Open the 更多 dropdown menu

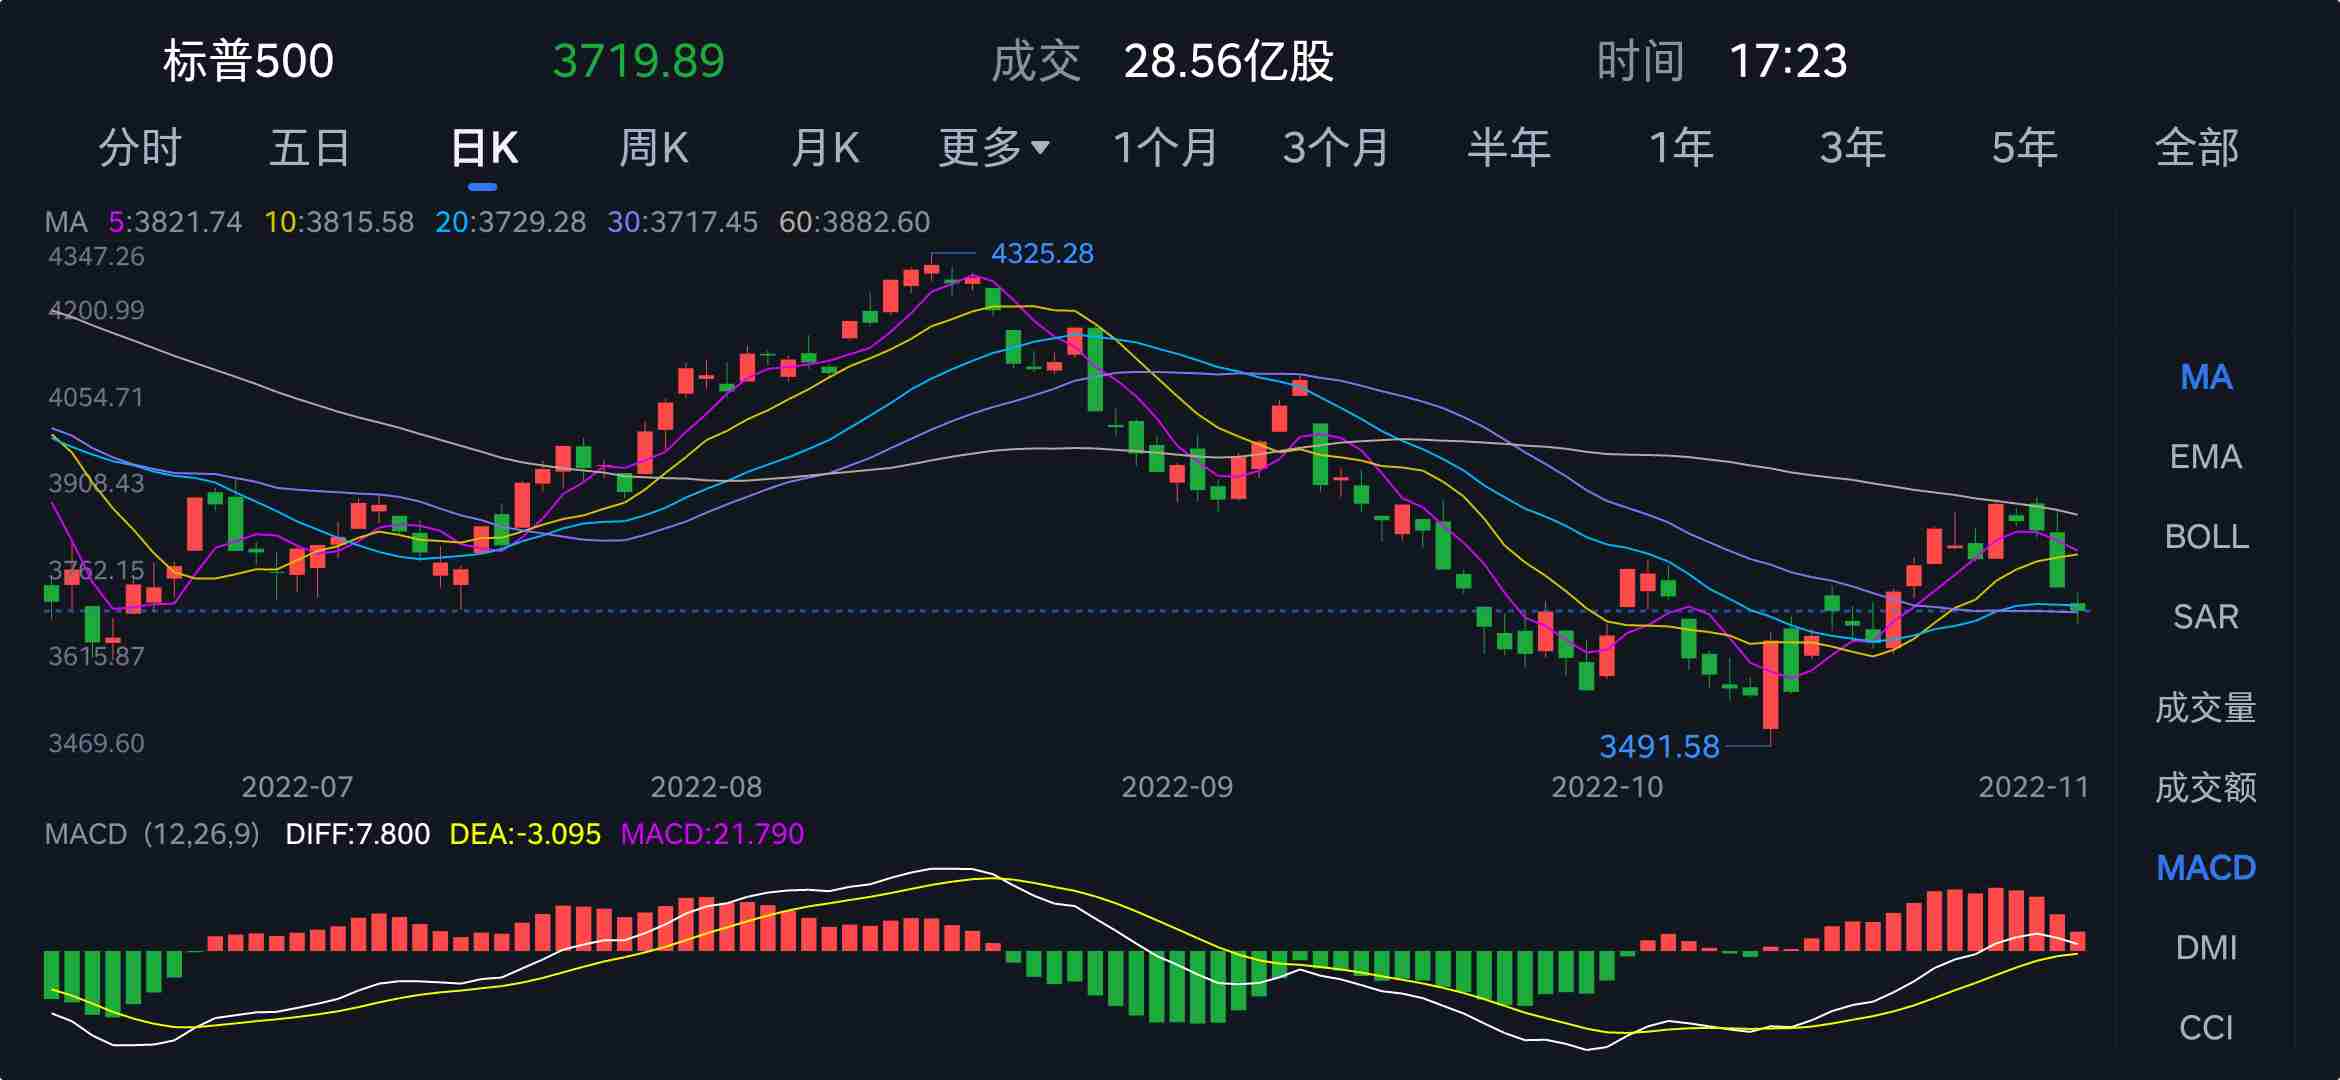pyautogui.click(x=994, y=148)
